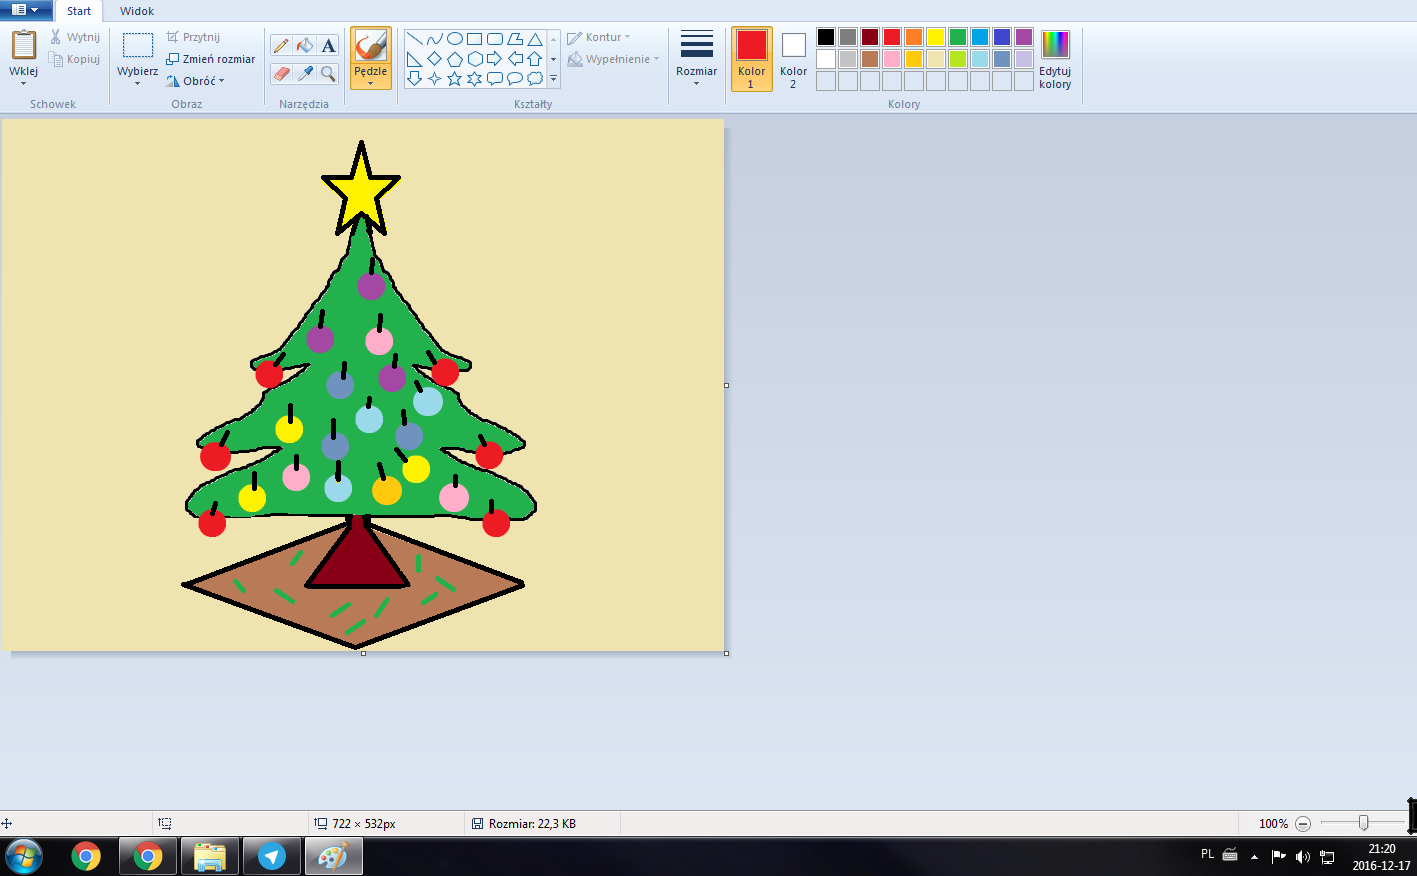Pick the pink color swatch

(892, 59)
